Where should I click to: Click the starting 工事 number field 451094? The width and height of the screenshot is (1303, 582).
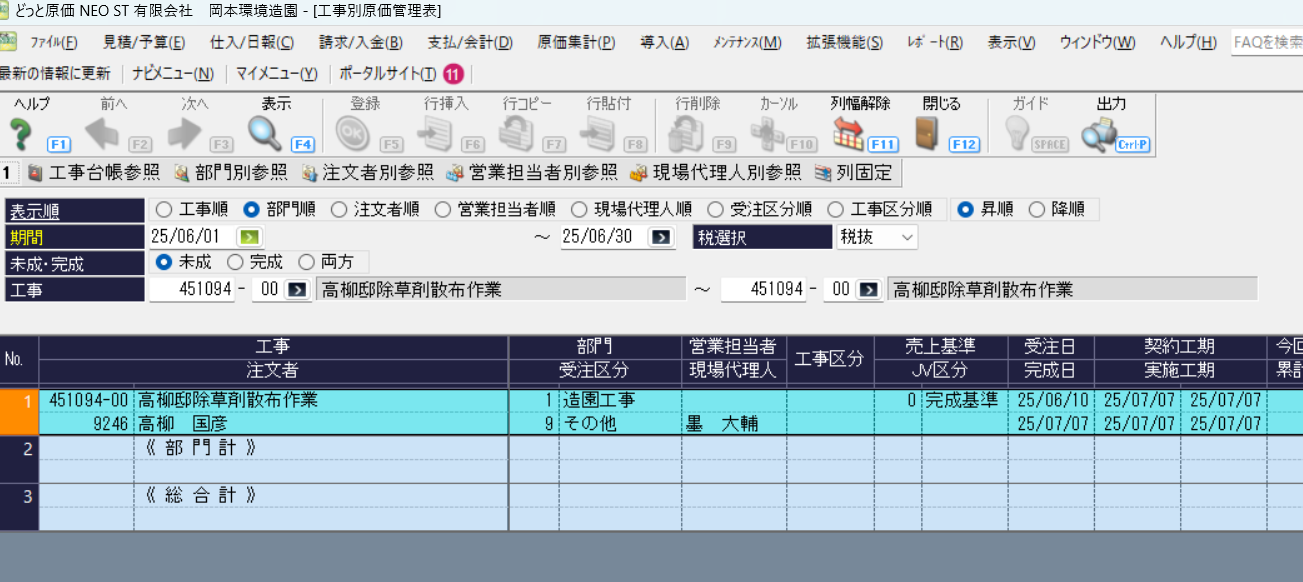click(x=193, y=290)
